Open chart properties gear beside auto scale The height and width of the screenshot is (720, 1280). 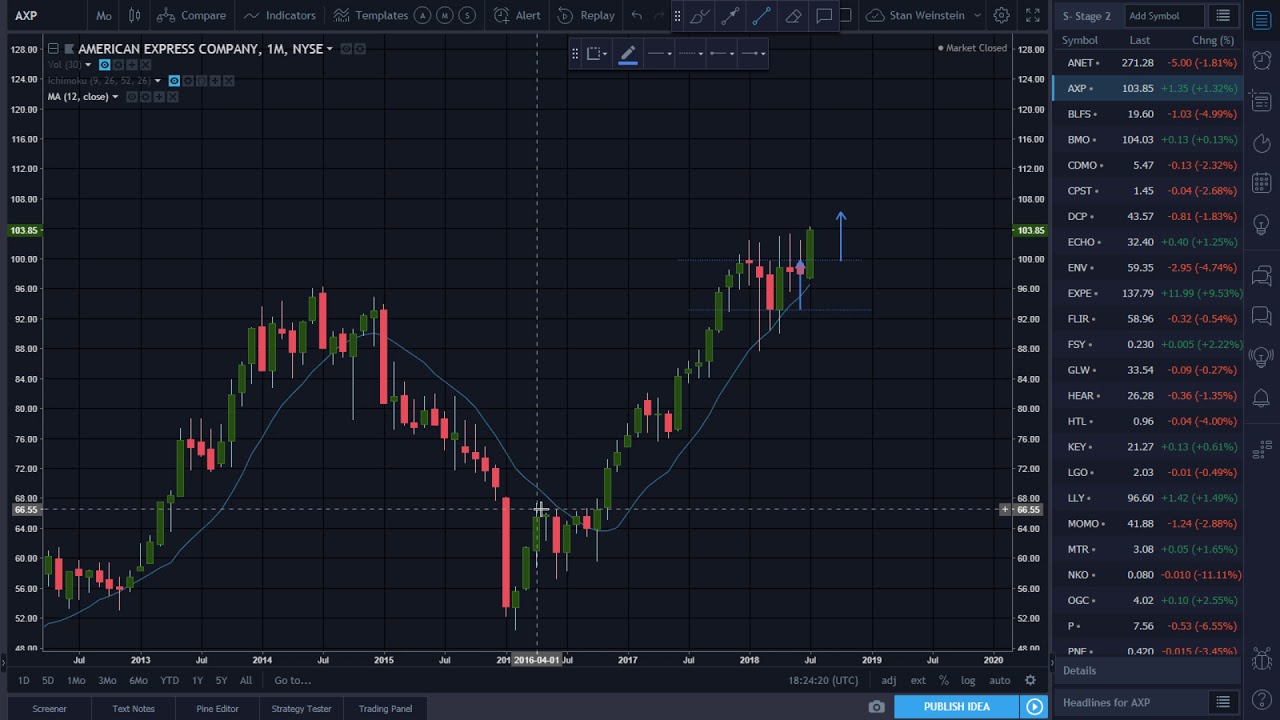(1030, 680)
